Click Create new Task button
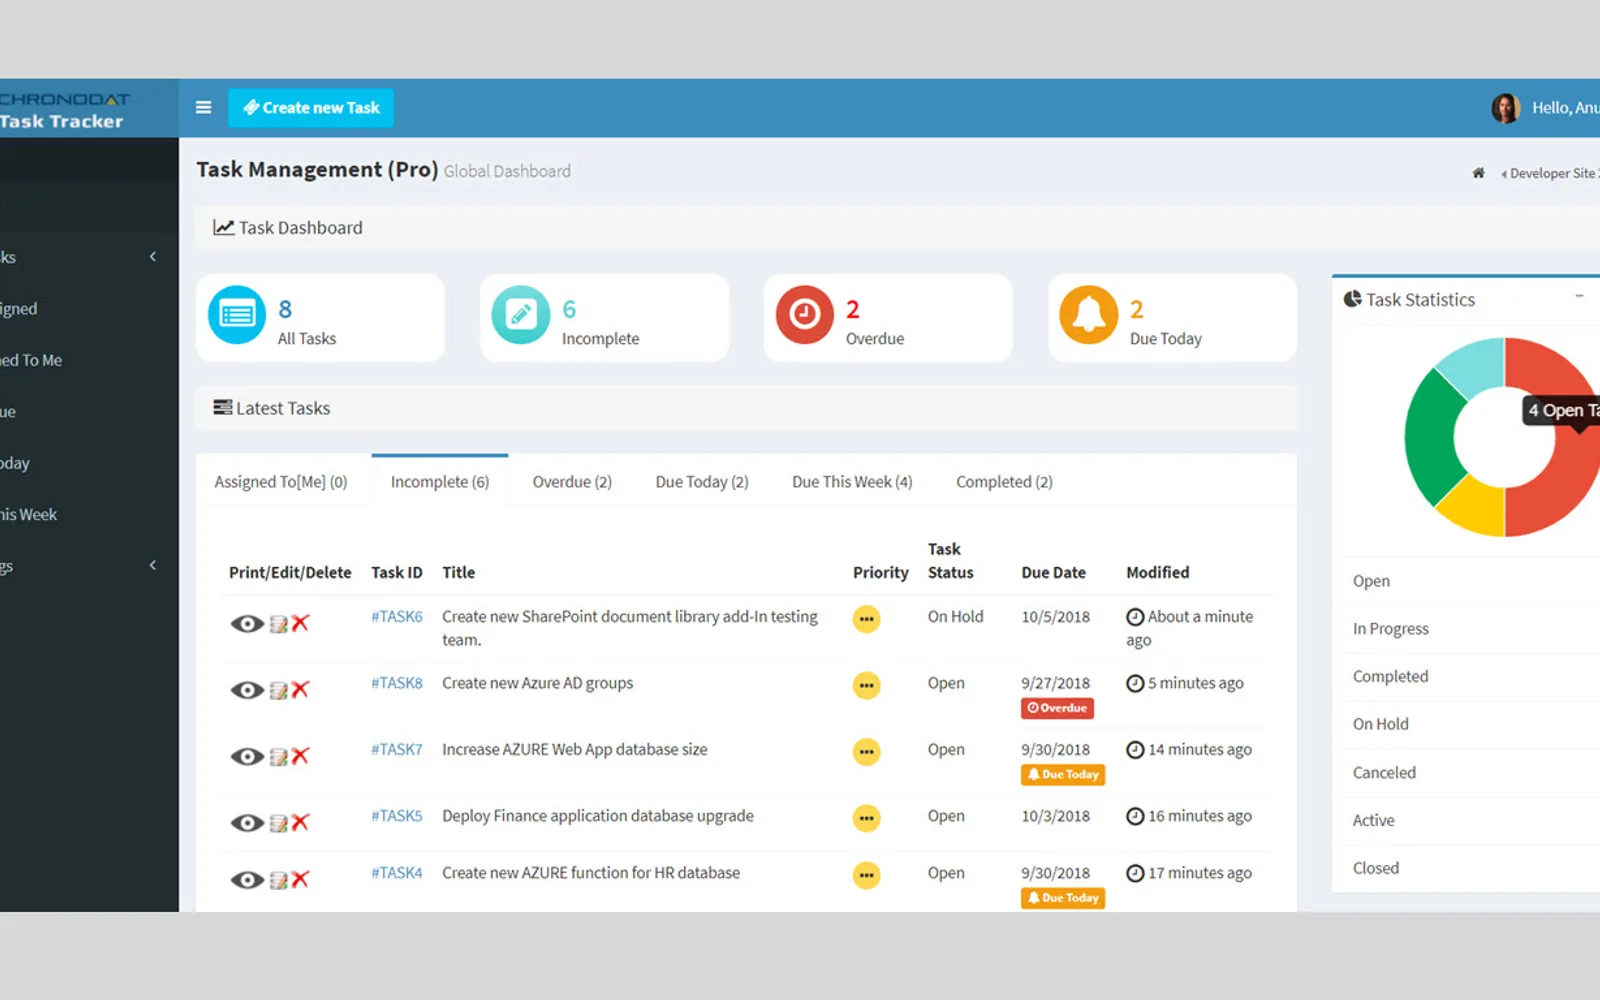The image size is (1600, 1000). (311, 108)
